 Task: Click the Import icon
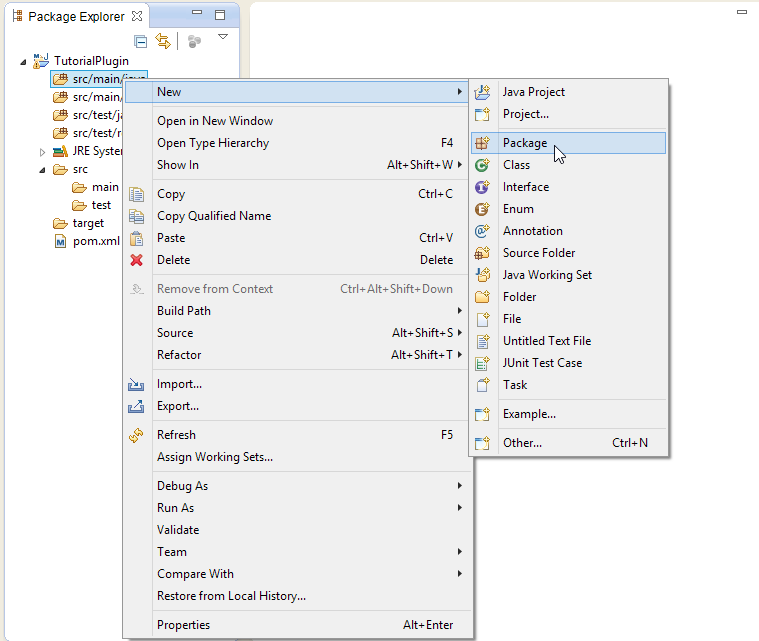(136, 384)
